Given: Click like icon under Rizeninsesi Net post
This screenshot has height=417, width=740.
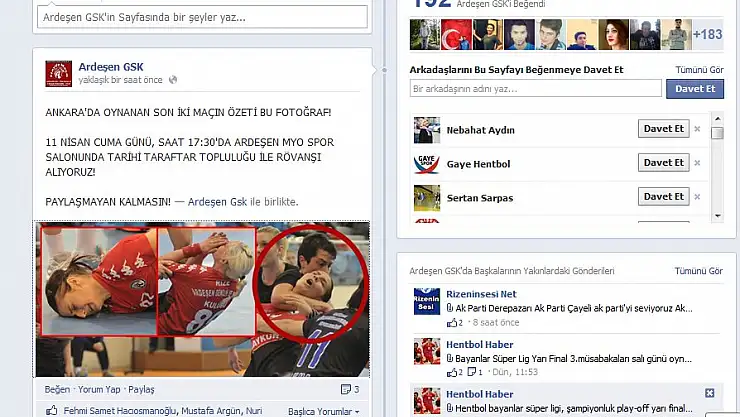Looking at the screenshot, I should [452, 323].
